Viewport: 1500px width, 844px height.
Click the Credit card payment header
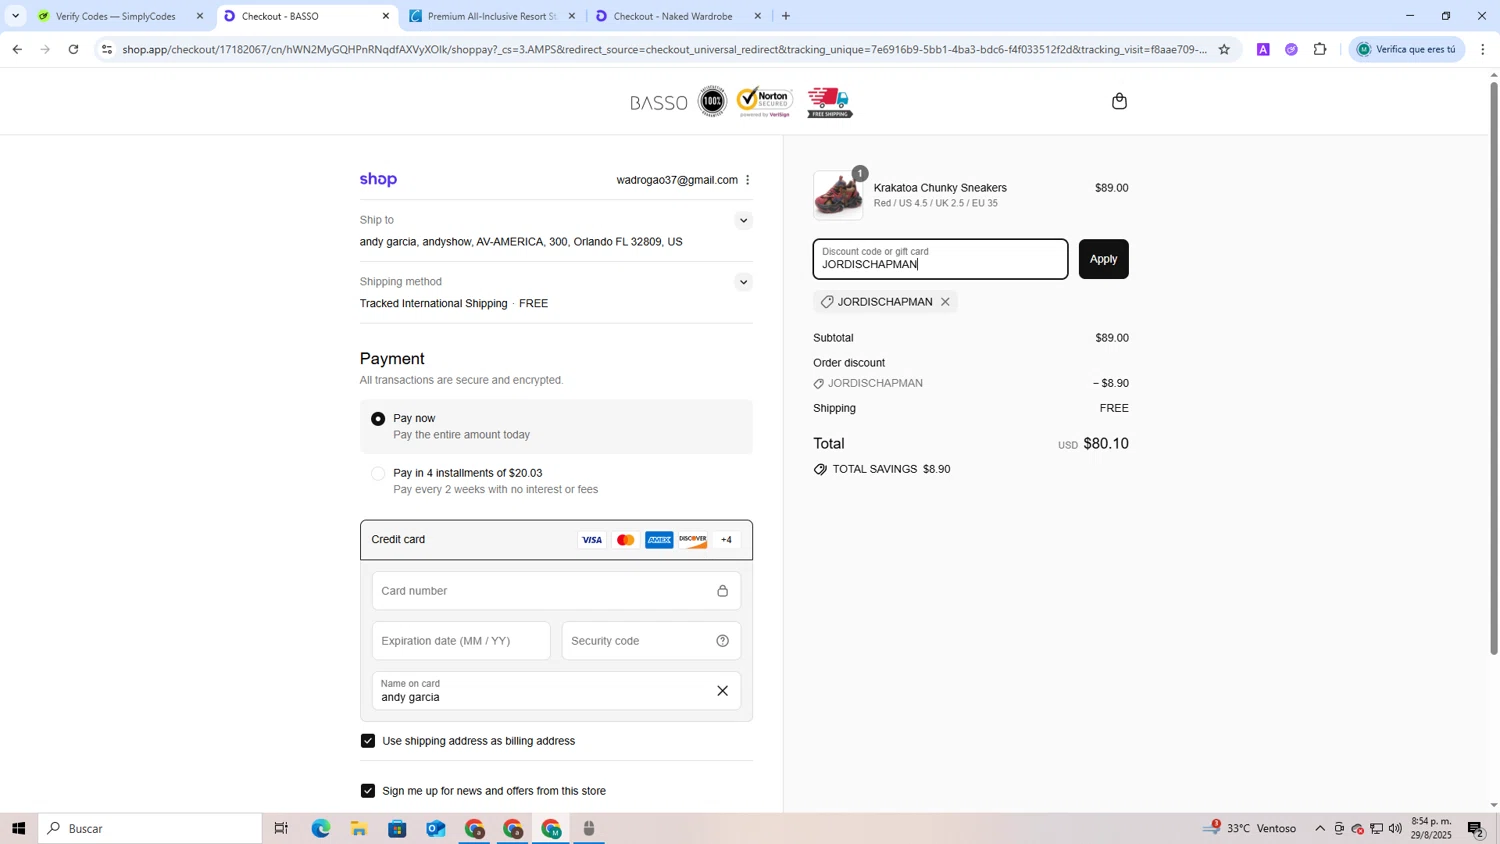[x=556, y=540]
